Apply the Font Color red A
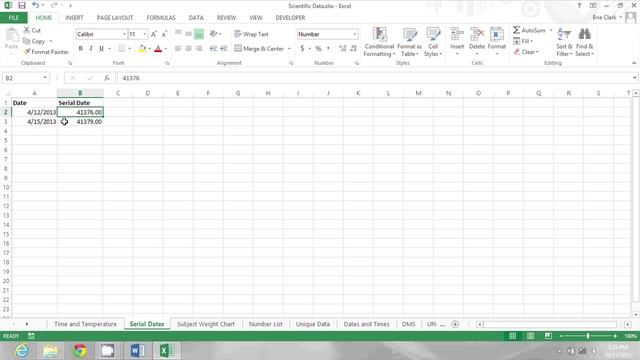The image size is (640, 360). point(158,49)
